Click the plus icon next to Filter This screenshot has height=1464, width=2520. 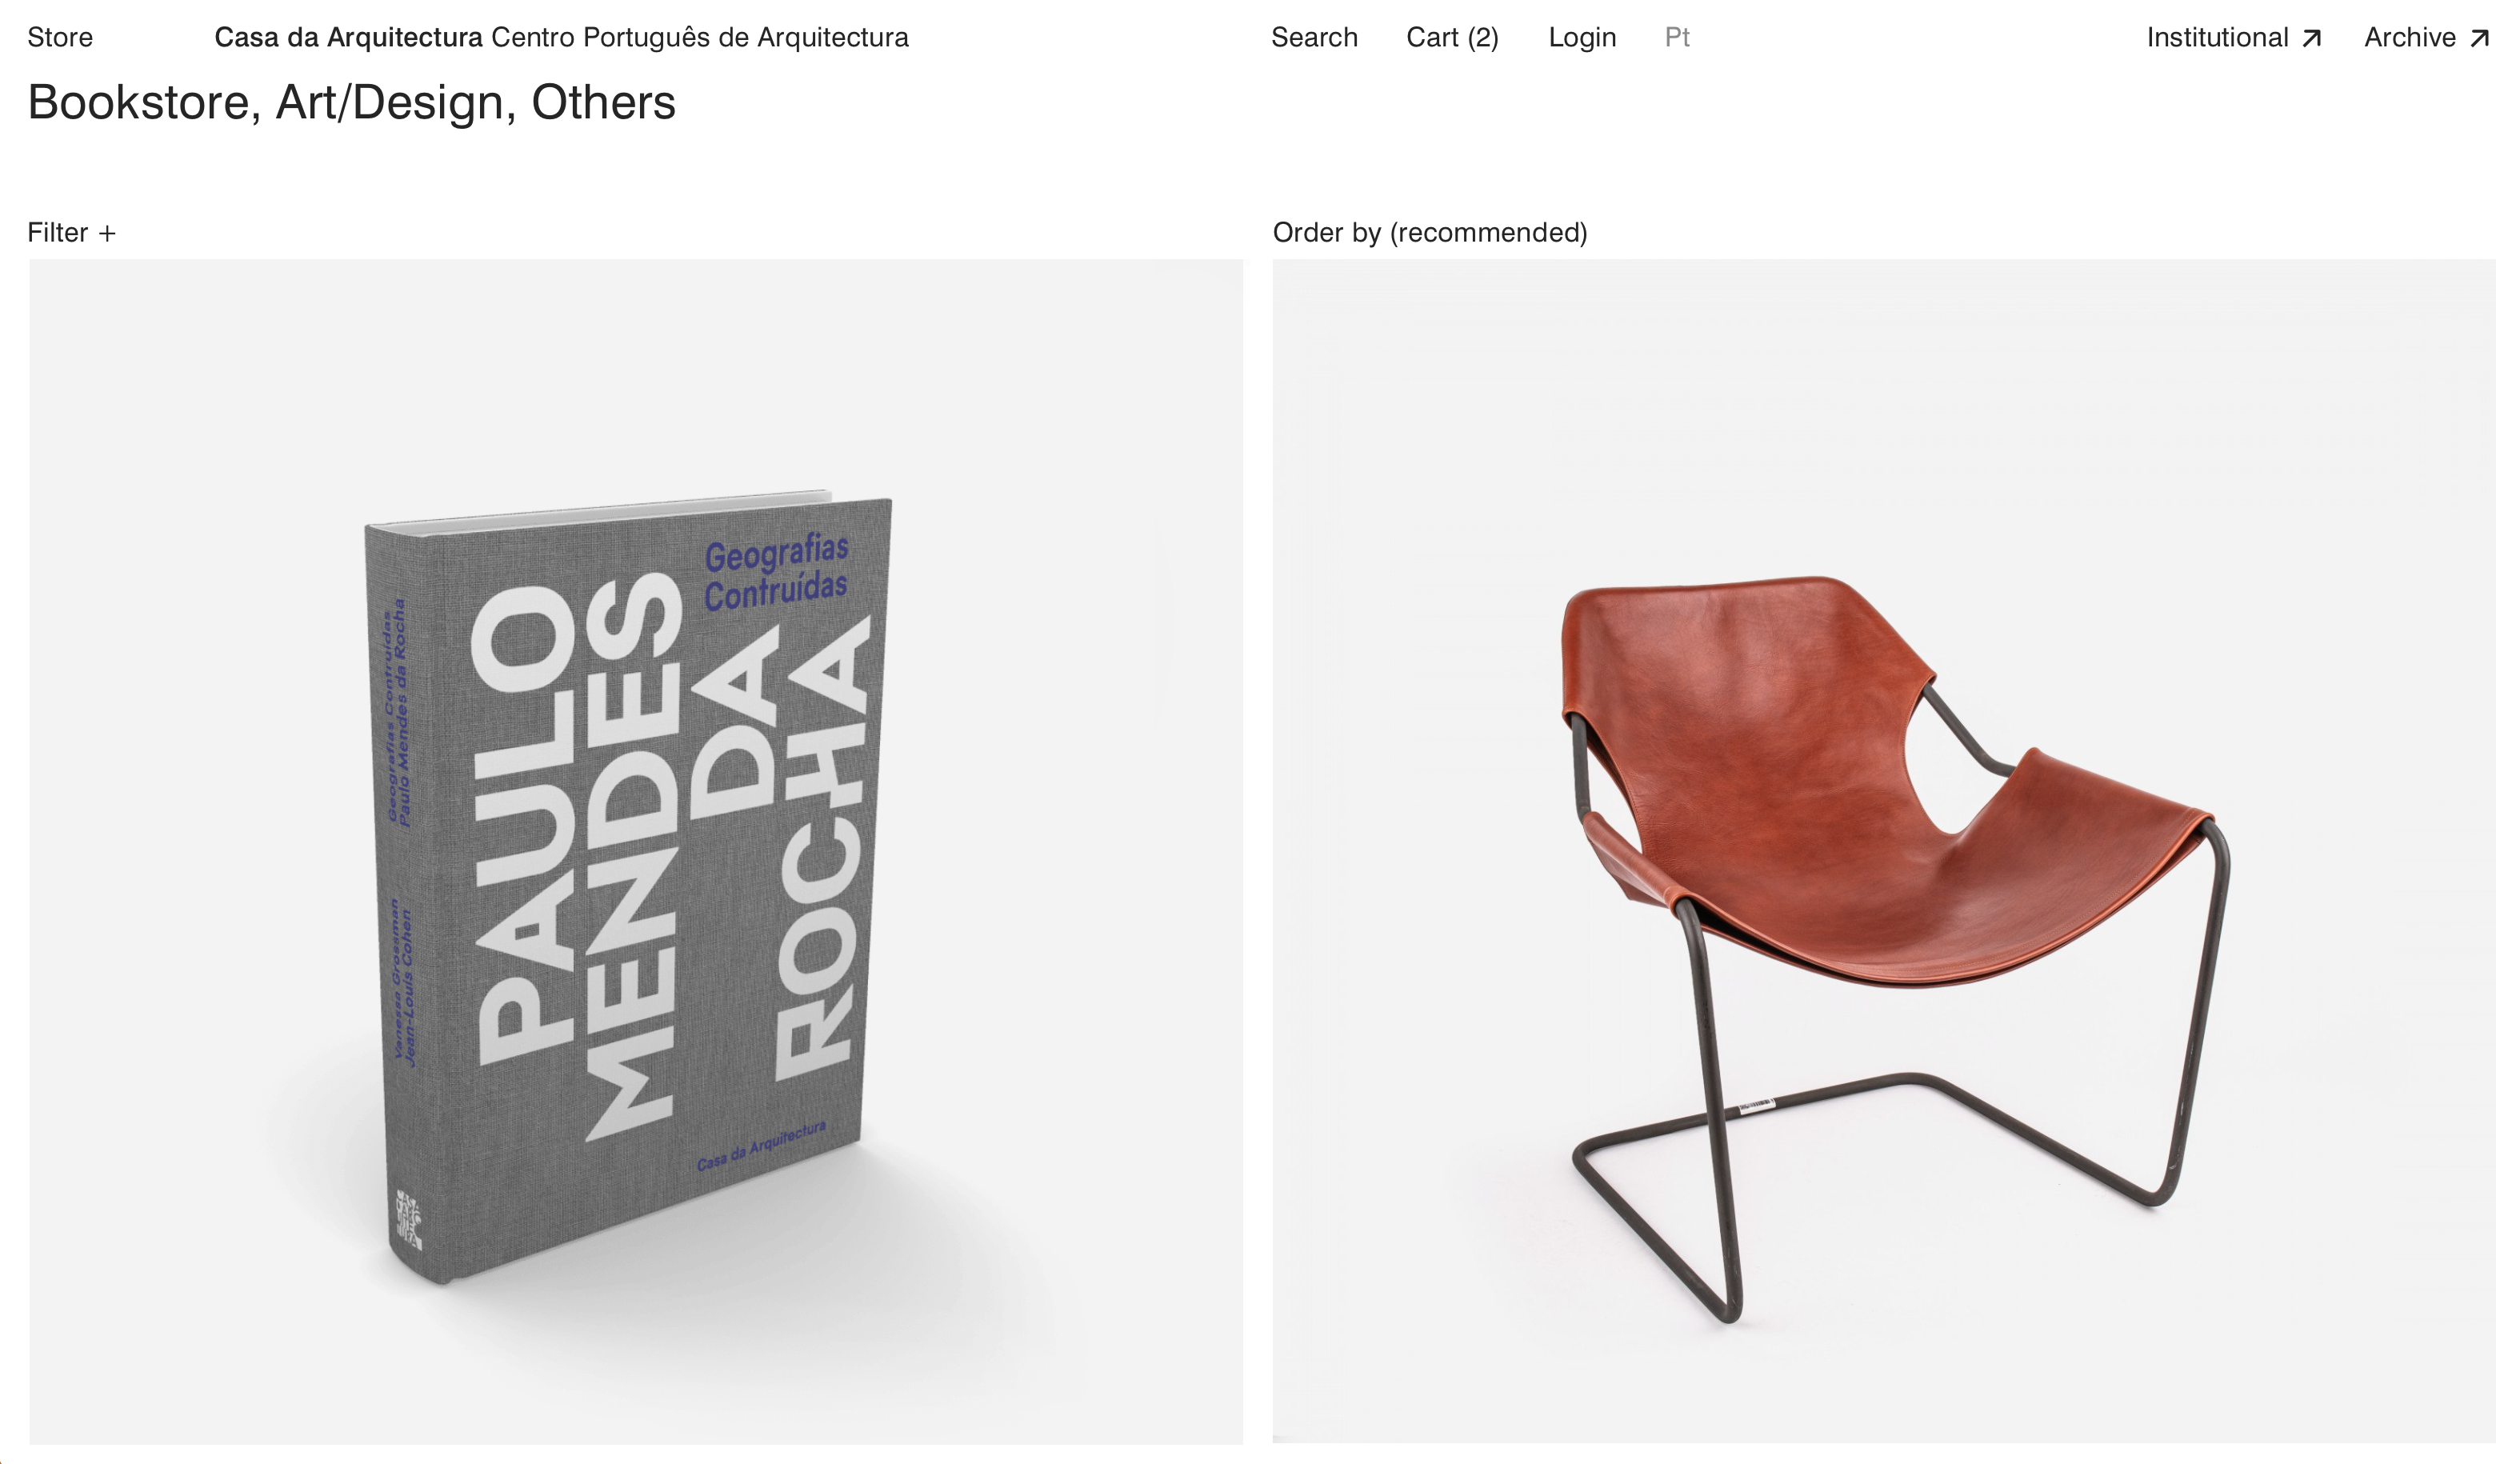point(107,234)
